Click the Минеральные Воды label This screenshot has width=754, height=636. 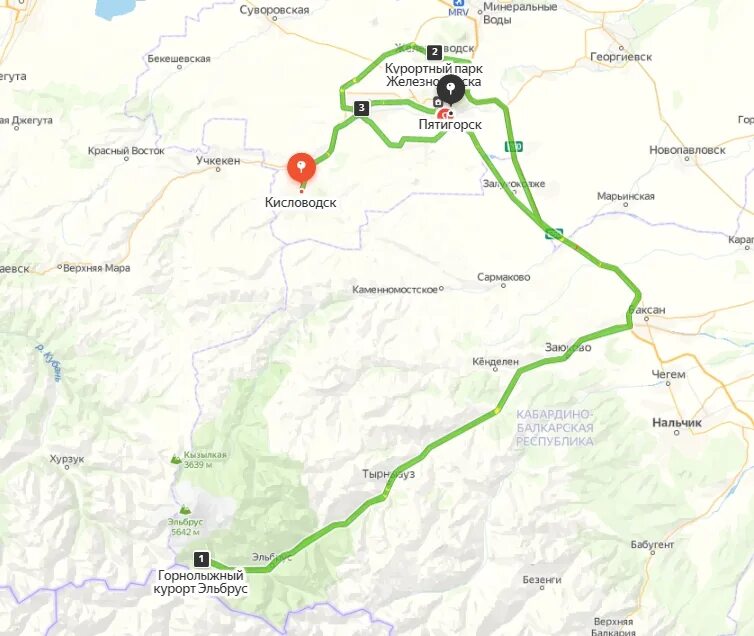point(519,13)
